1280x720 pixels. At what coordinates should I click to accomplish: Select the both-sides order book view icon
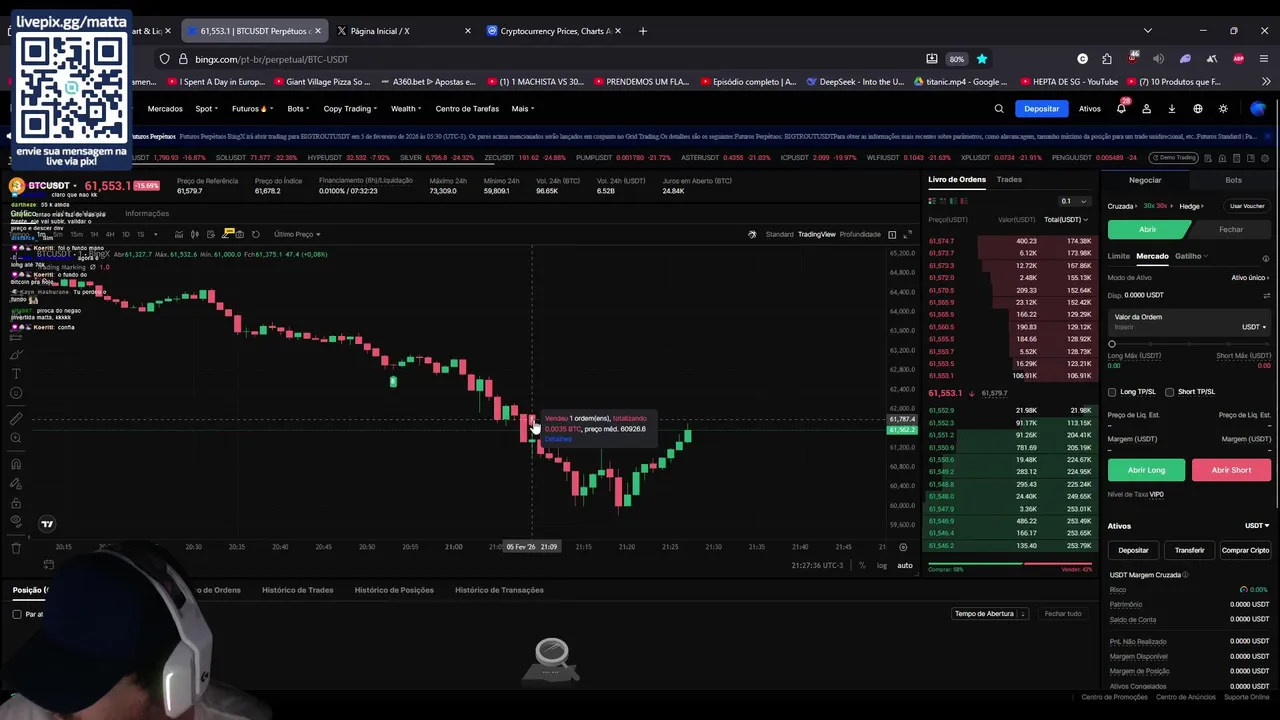932,201
